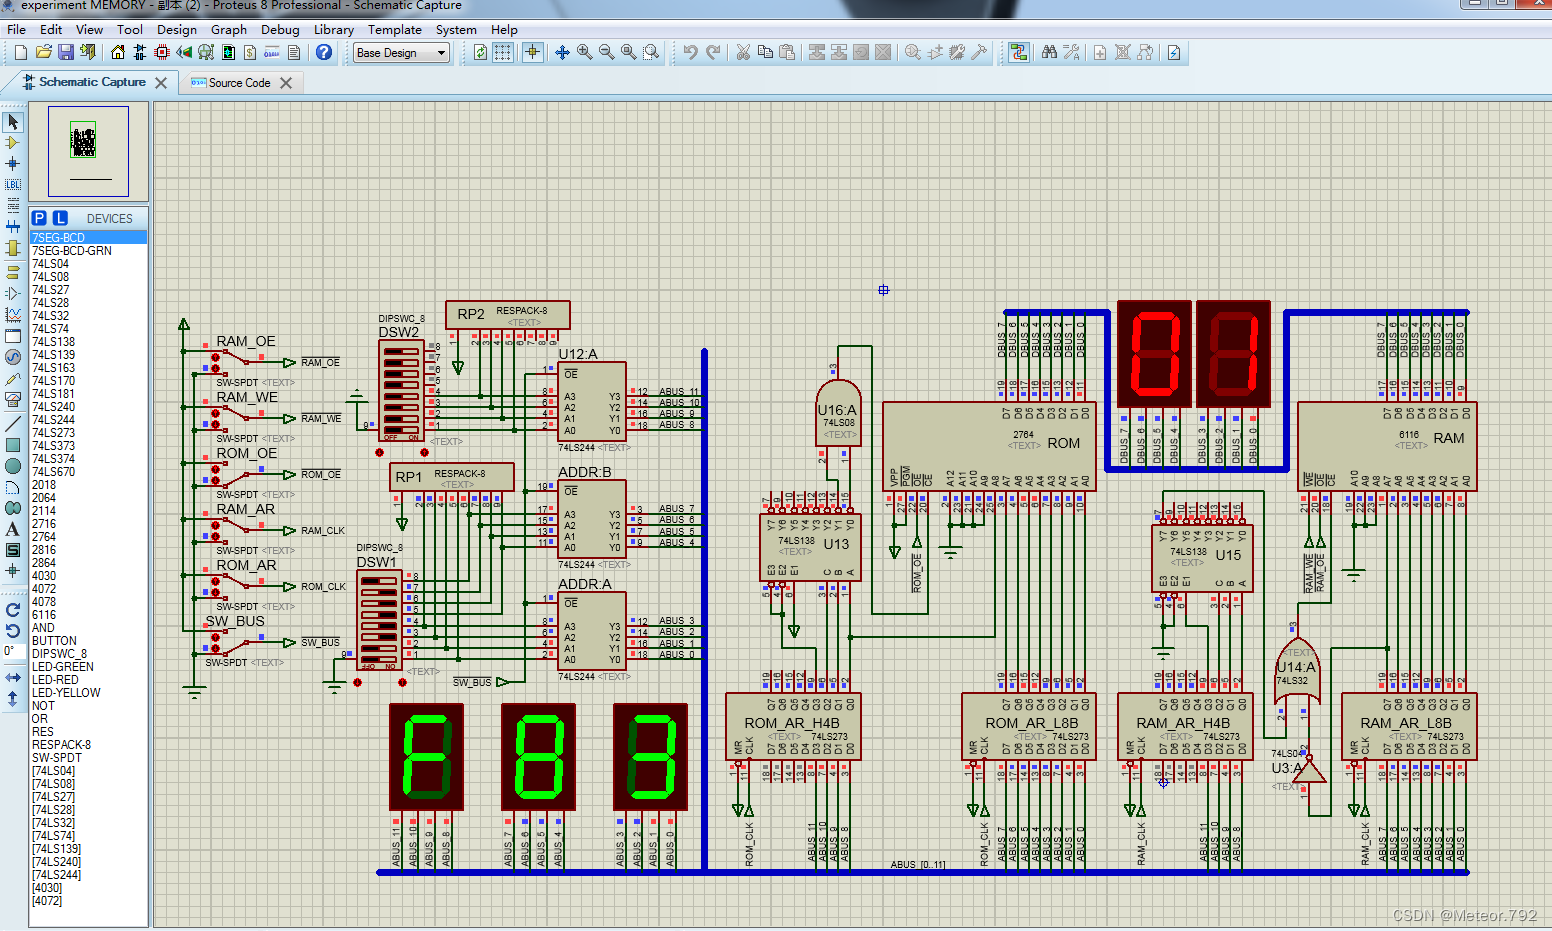Click the Cut scissors icon
This screenshot has width=1552, height=931.
click(x=743, y=52)
